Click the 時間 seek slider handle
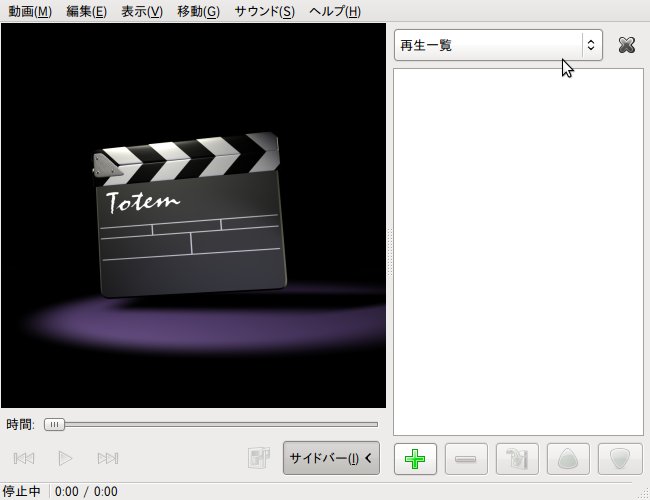 pos(54,425)
